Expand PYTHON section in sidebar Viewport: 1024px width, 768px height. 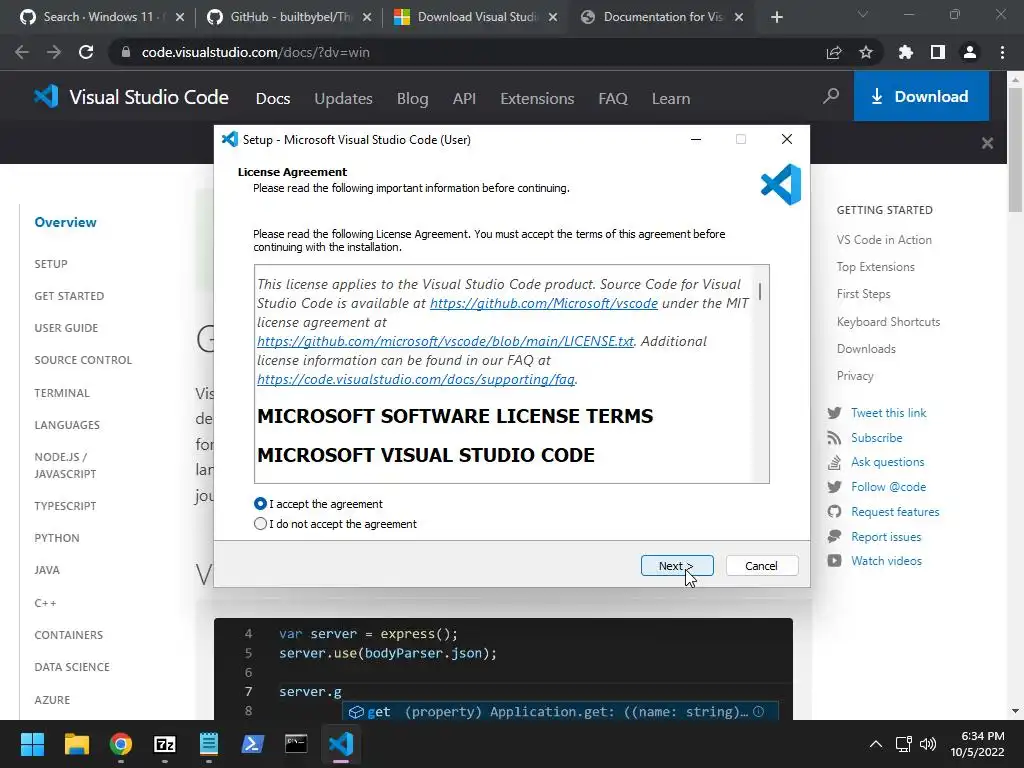point(57,538)
